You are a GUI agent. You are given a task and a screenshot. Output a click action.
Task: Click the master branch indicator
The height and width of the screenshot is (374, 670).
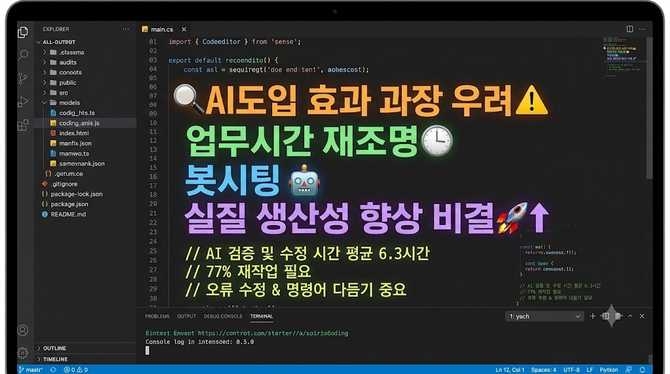coord(31,370)
